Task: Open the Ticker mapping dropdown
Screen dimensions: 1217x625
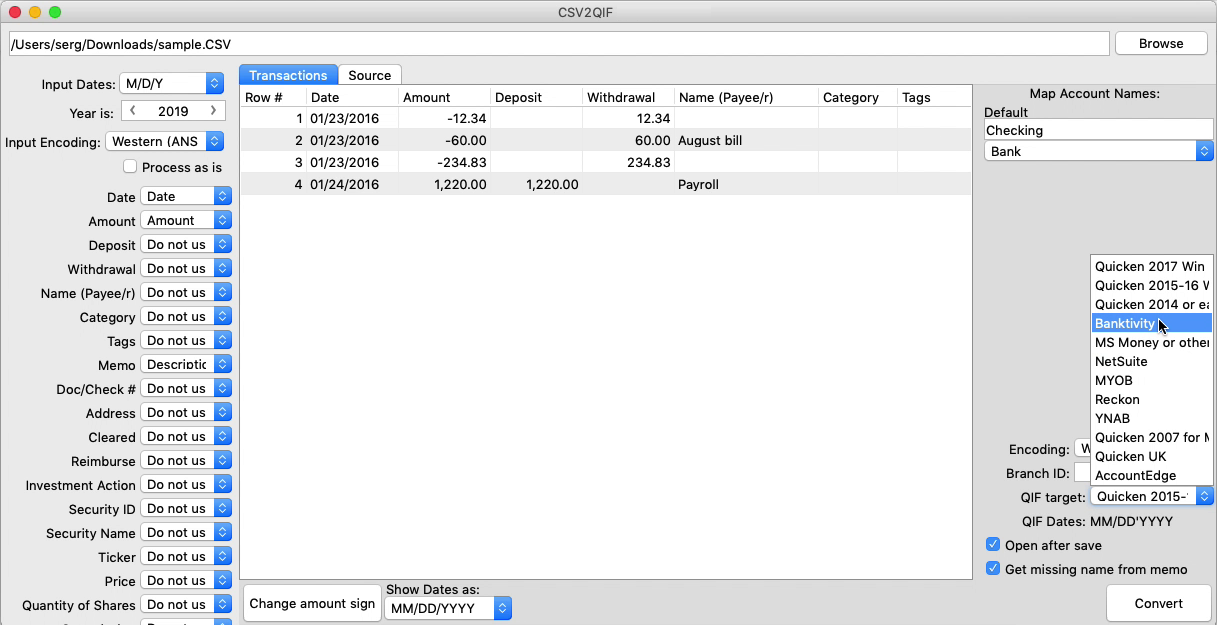Action: coord(186,557)
